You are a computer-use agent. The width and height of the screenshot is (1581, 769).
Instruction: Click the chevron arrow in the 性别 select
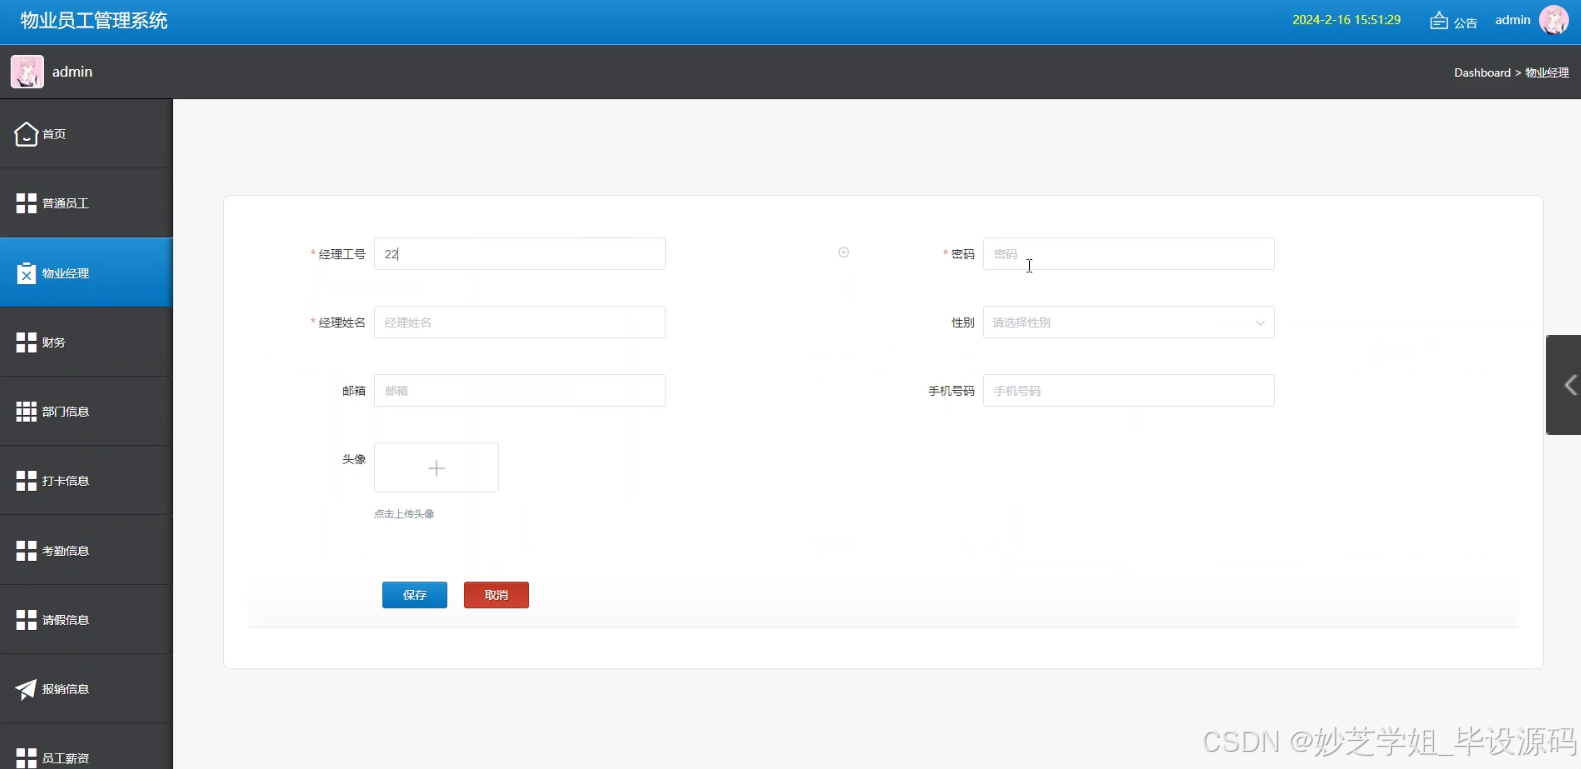click(1260, 323)
